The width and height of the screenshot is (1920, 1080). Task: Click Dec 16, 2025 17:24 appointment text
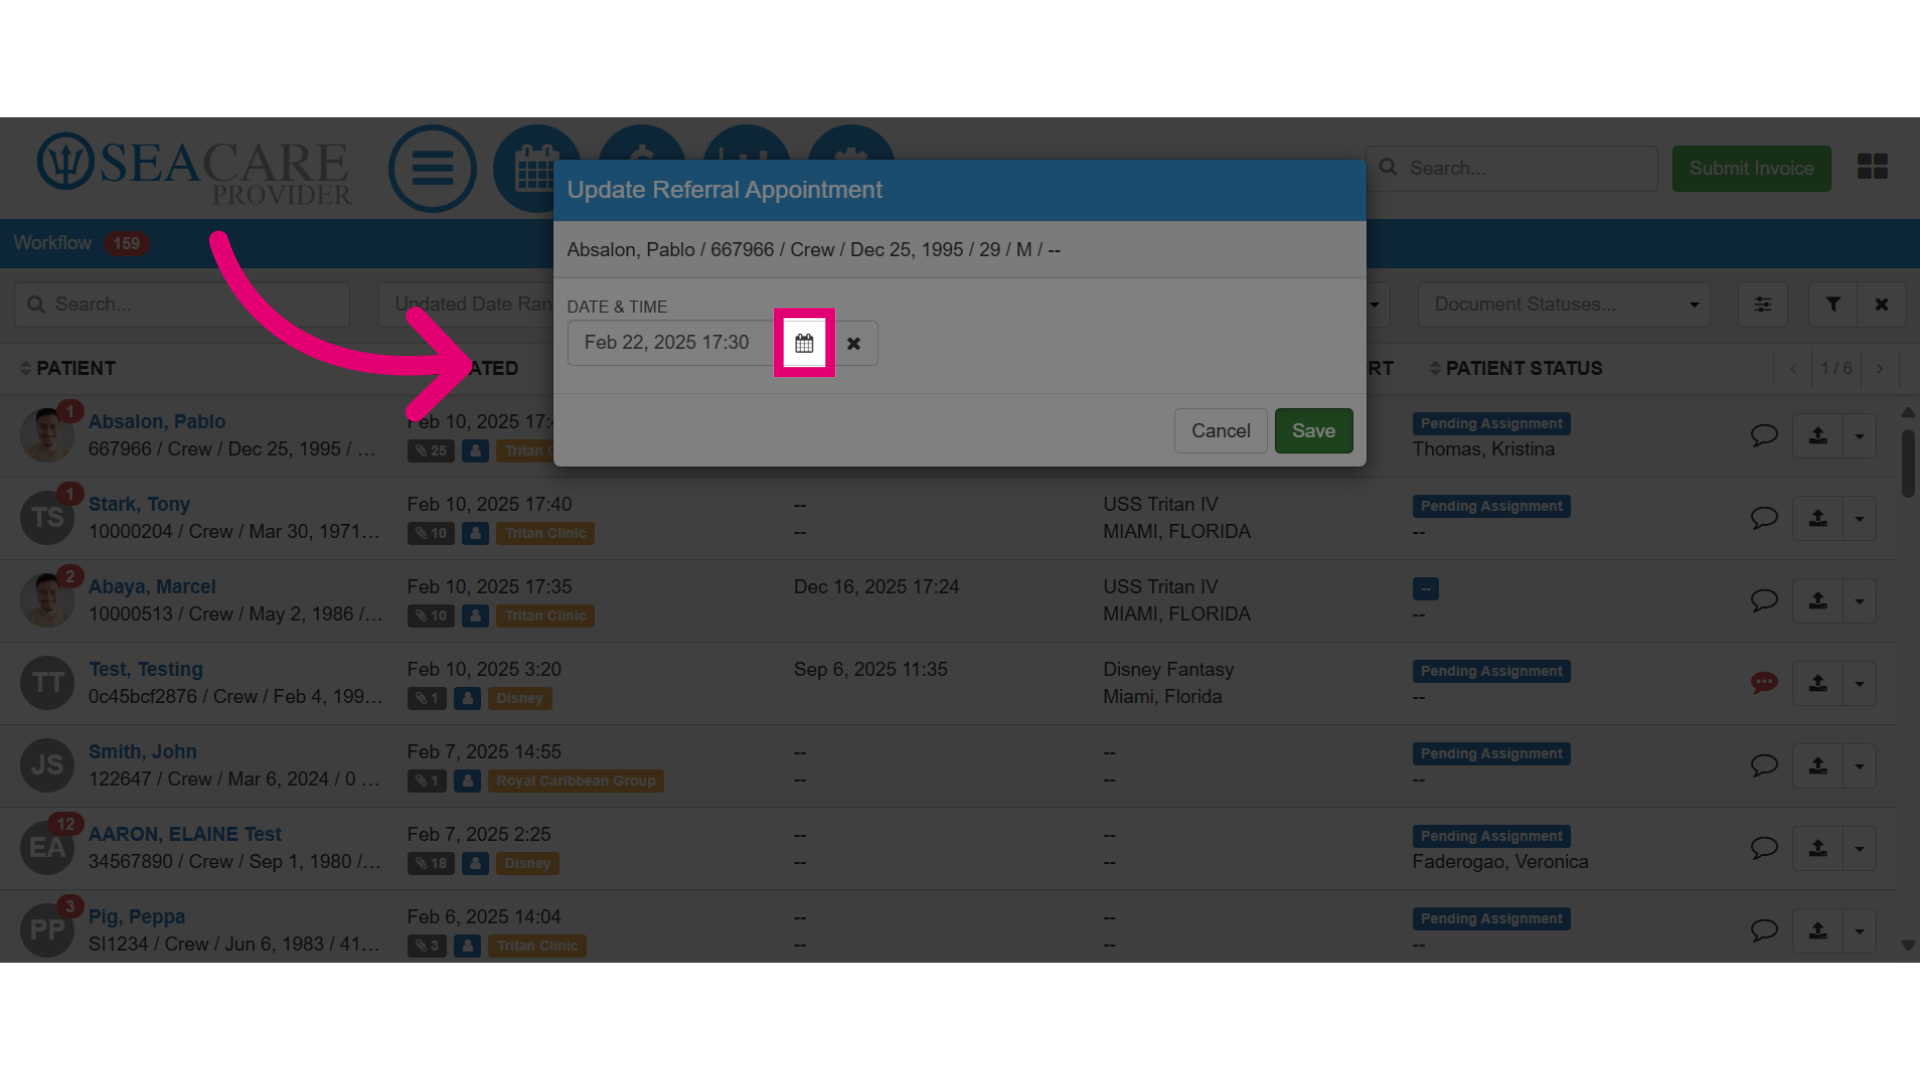pyautogui.click(x=876, y=587)
